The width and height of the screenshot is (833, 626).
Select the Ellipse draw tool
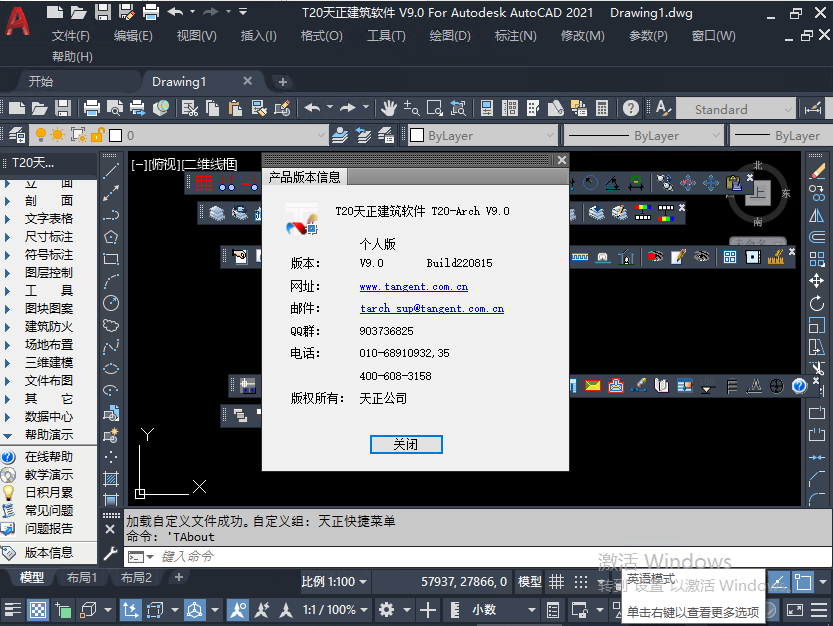(x=110, y=369)
